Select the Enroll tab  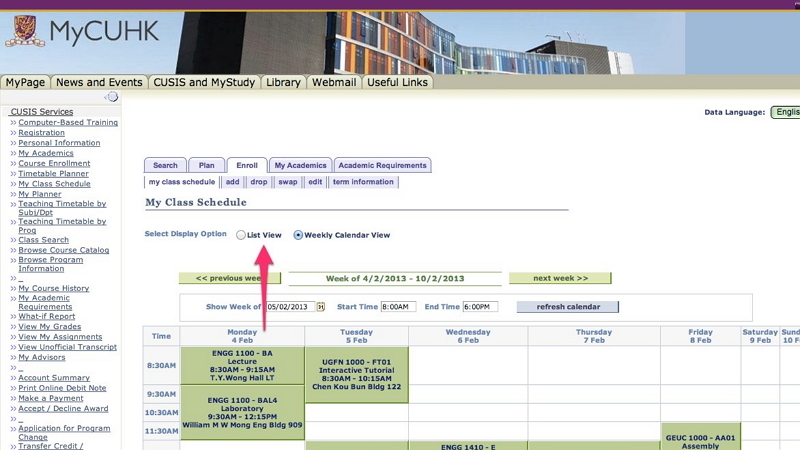247,165
